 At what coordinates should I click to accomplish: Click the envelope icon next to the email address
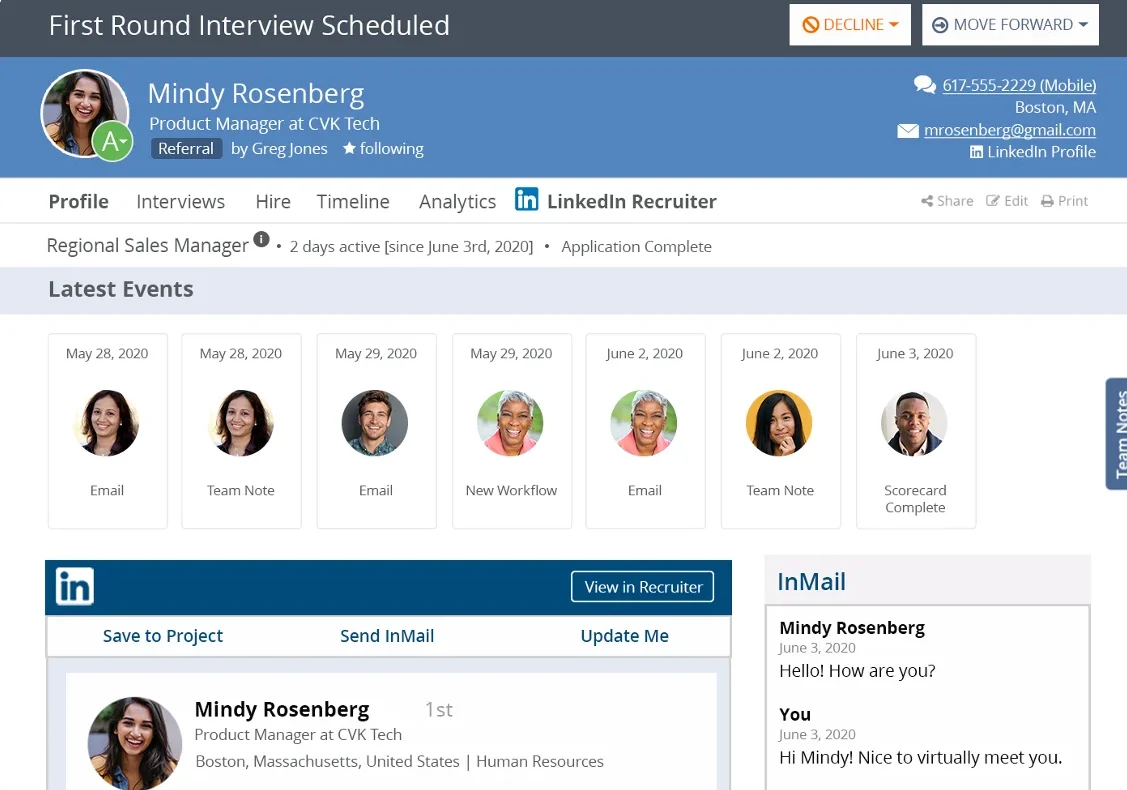point(908,130)
